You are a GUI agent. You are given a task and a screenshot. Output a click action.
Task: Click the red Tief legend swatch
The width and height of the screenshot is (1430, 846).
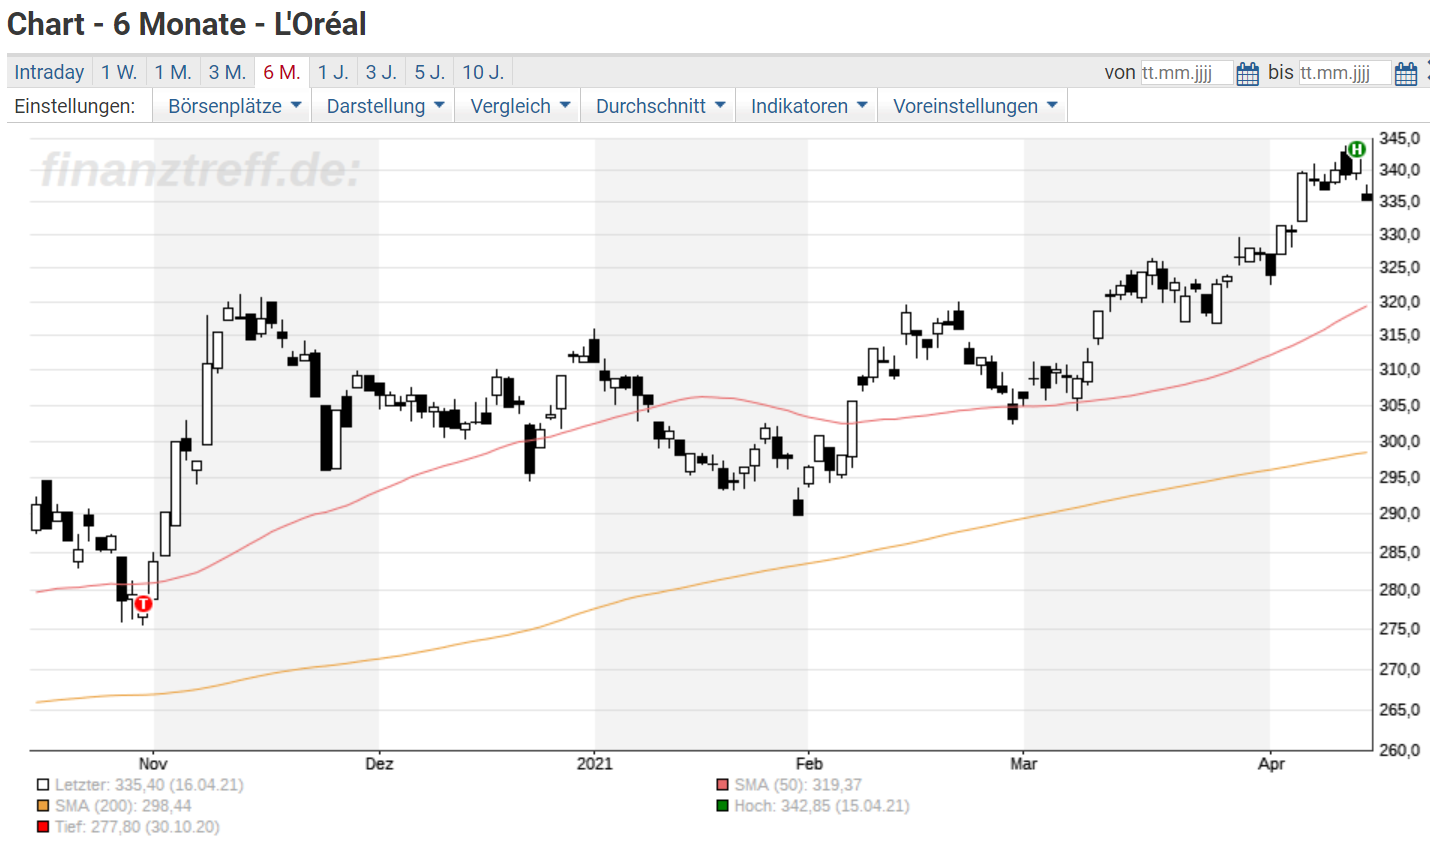point(43,827)
